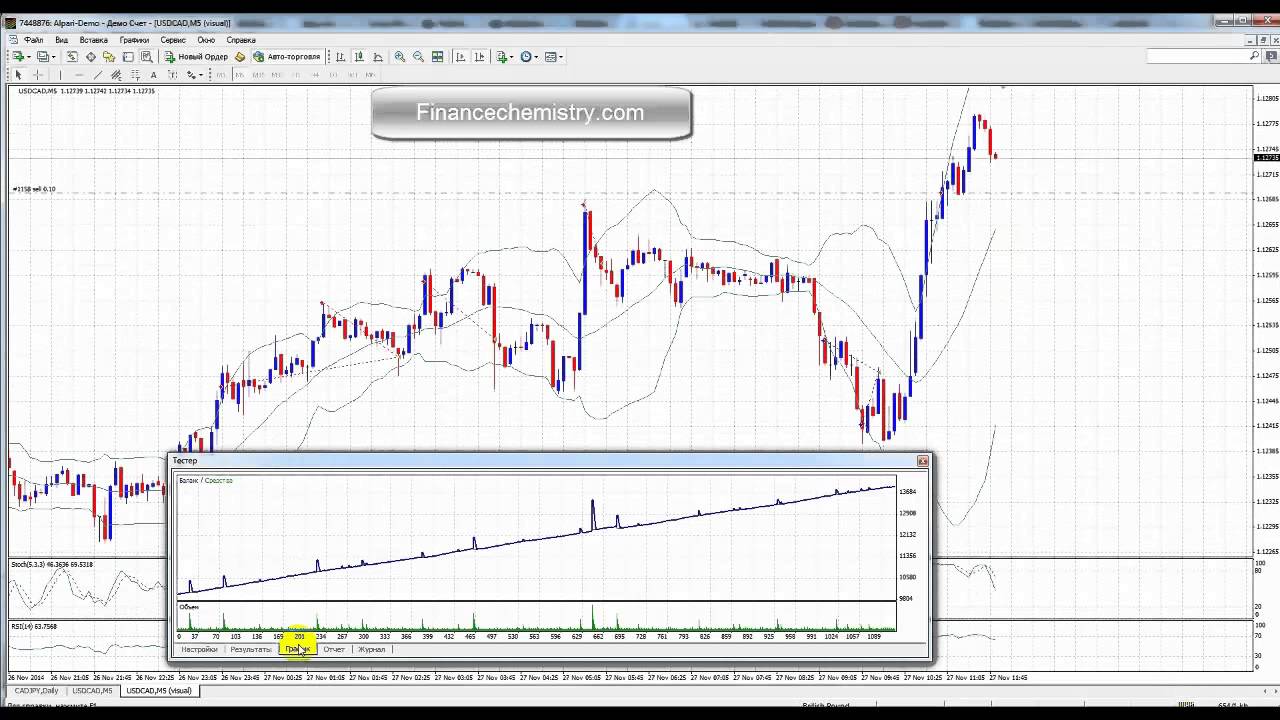This screenshot has width=1280, height=720.
Task: Select the text label tool
Action: click(x=172, y=75)
